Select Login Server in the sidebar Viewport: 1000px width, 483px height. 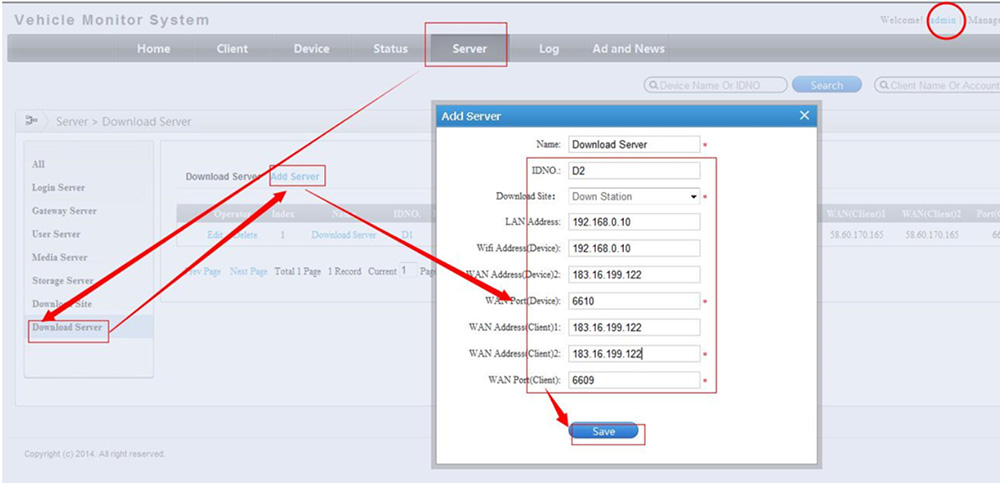point(58,188)
